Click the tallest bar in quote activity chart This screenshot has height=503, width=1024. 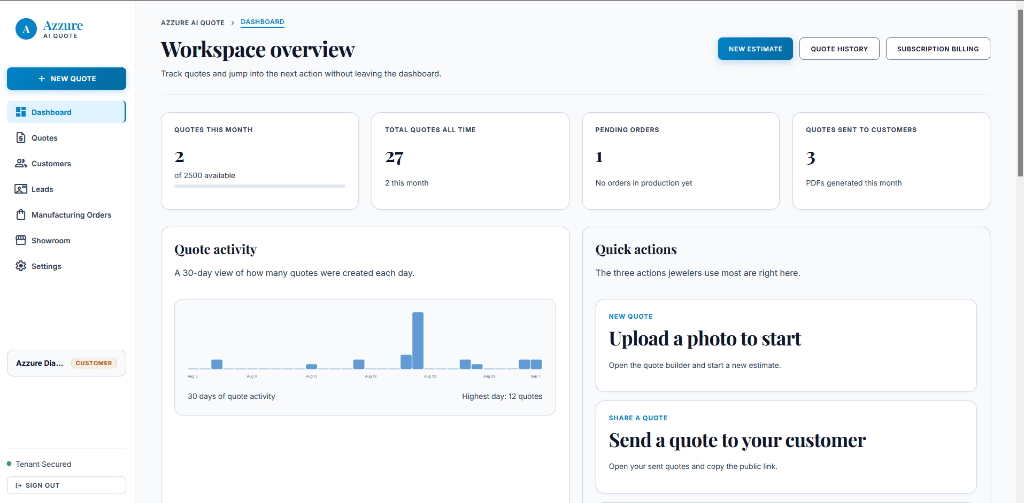pyautogui.click(x=418, y=340)
